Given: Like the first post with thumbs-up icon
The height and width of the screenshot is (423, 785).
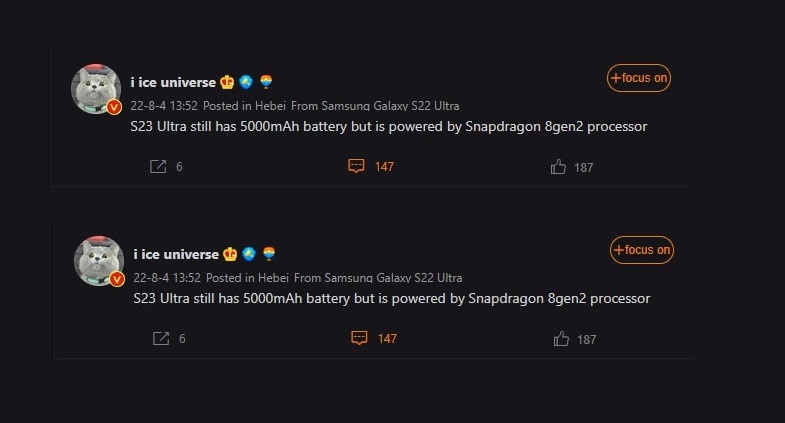Looking at the screenshot, I should 558,167.
